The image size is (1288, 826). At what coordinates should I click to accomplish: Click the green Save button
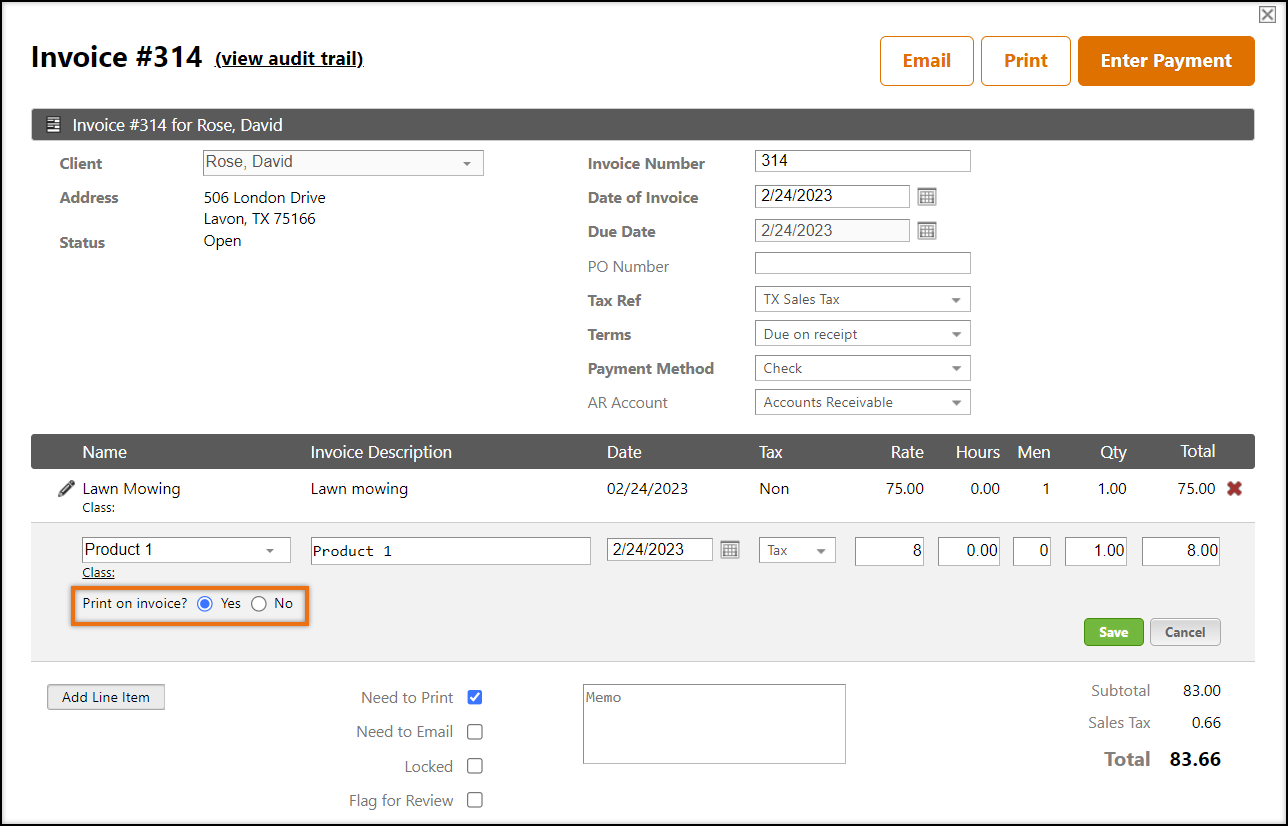pos(1113,632)
